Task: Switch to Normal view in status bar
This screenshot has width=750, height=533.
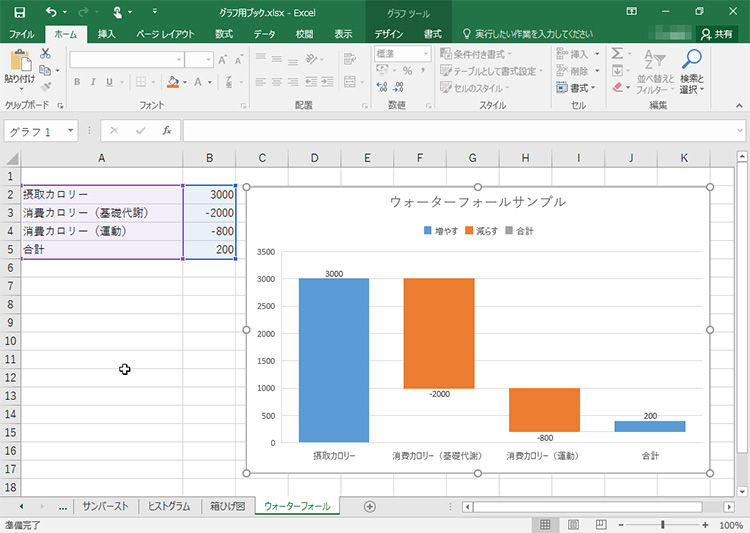Action: coord(545,525)
